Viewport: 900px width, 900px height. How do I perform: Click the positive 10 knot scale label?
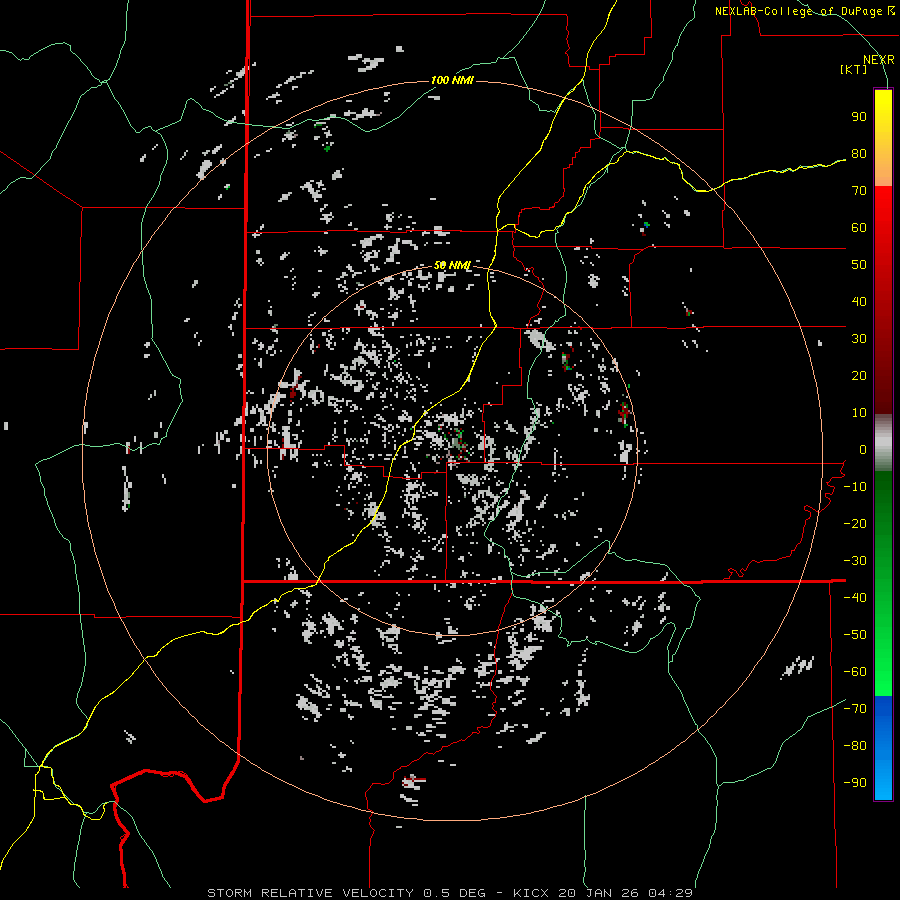pyautogui.click(x=859, y=413)
